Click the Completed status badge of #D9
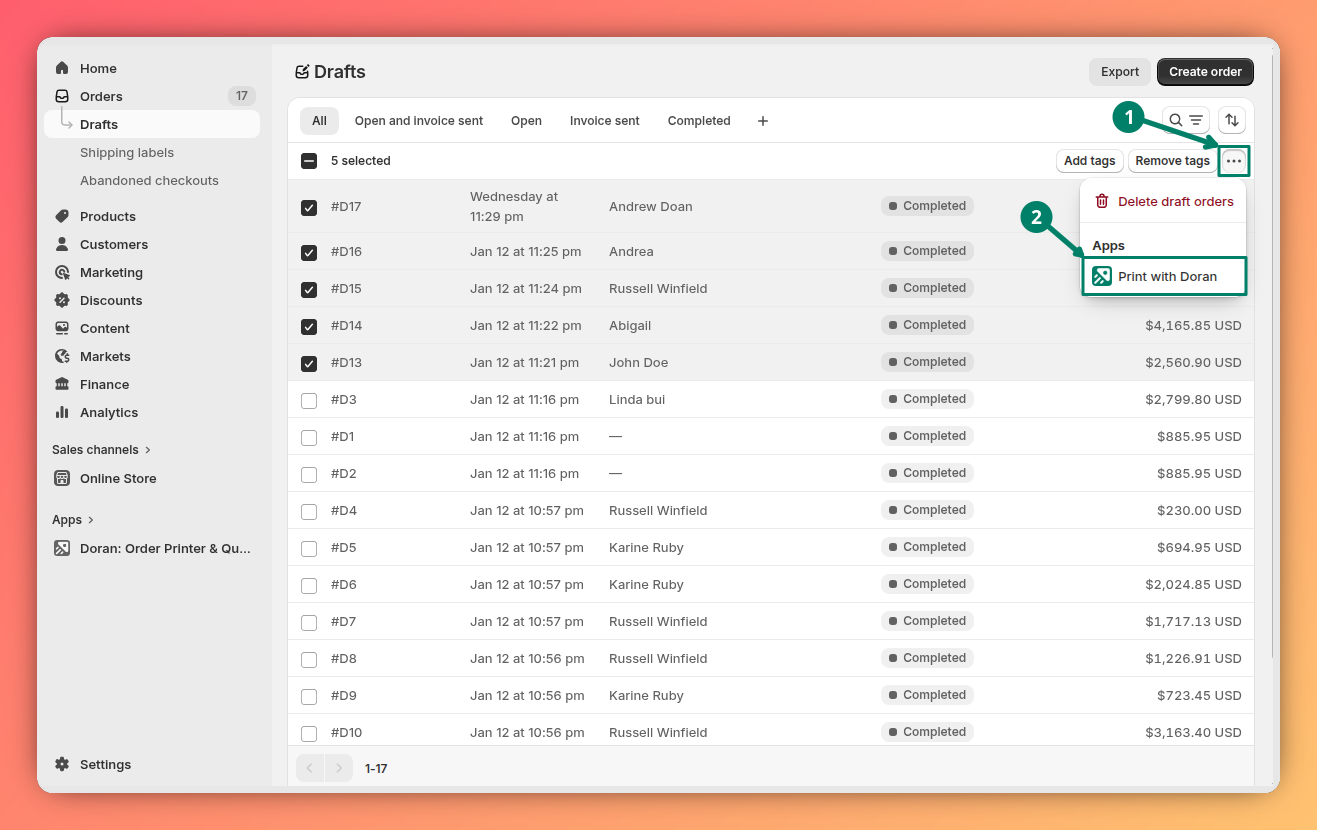The image size is (1317, 830). coord(927,695)
